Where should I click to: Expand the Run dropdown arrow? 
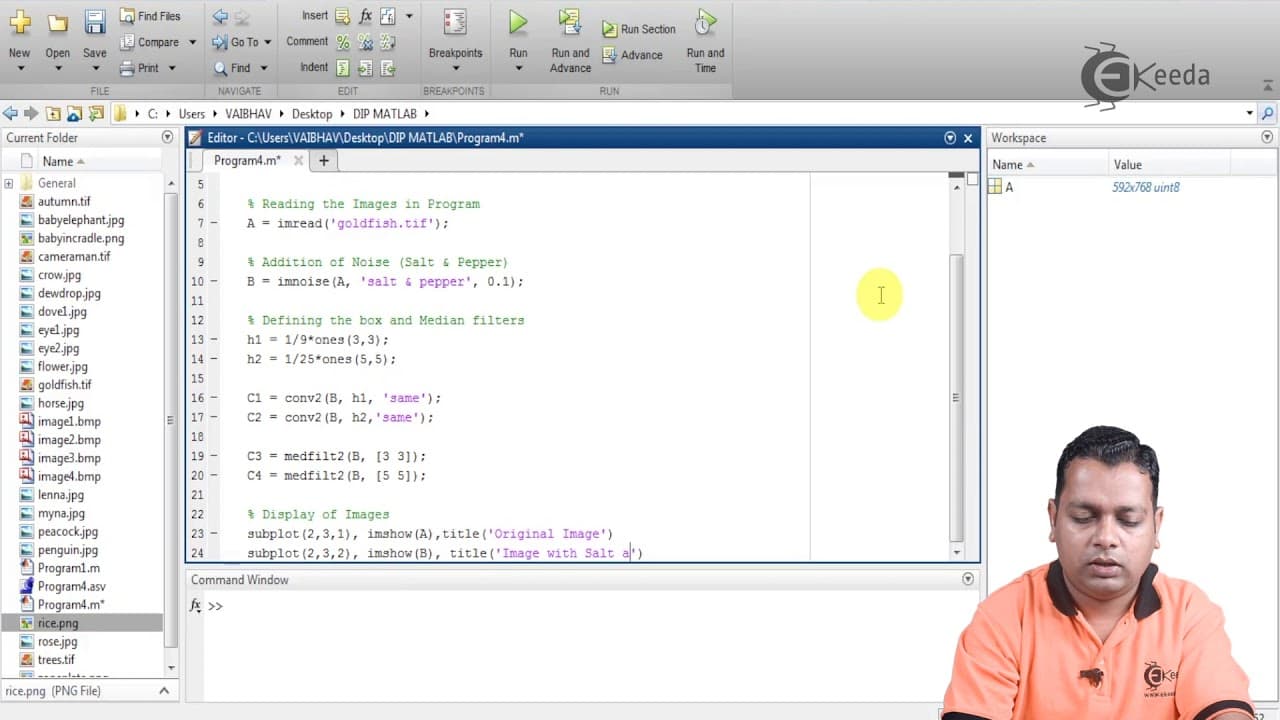[x=518, y=68]
